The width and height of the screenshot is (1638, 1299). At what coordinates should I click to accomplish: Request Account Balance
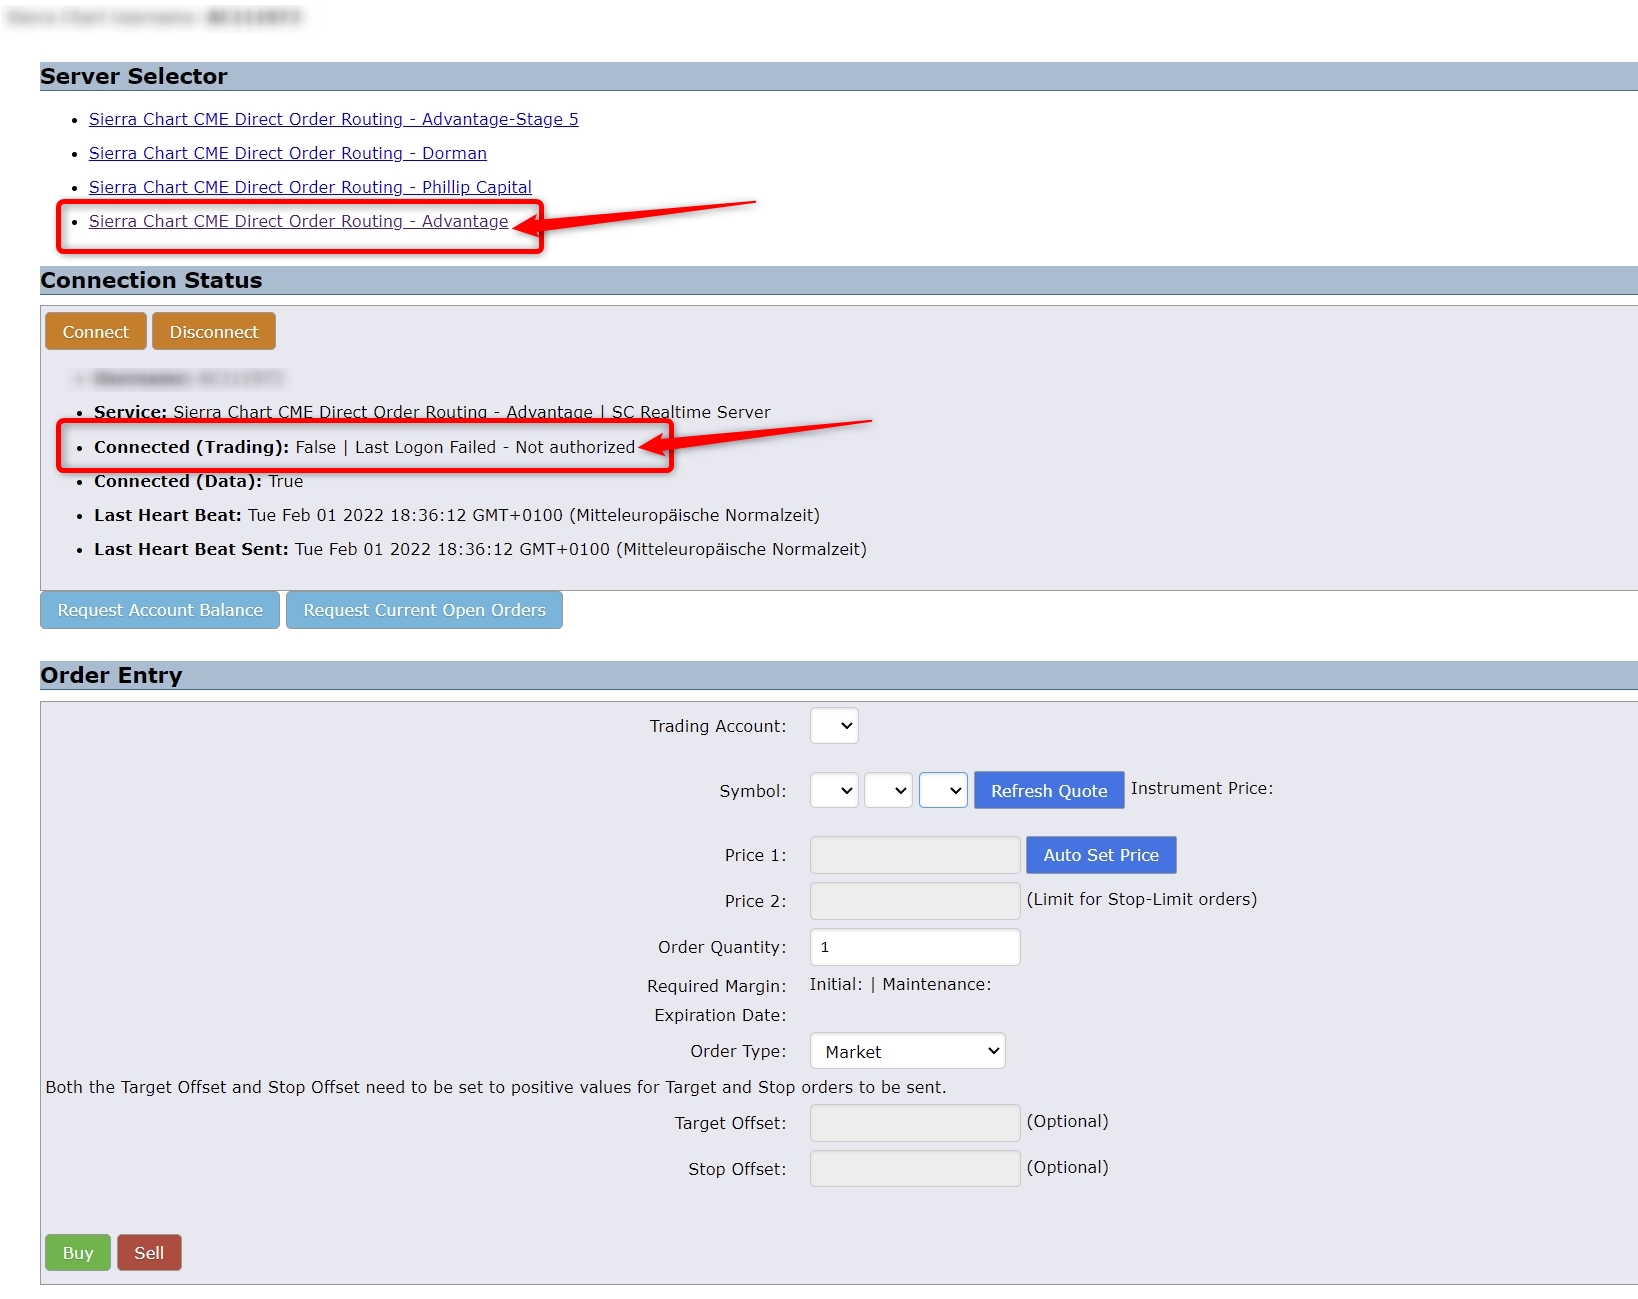[x=160, y=610]
